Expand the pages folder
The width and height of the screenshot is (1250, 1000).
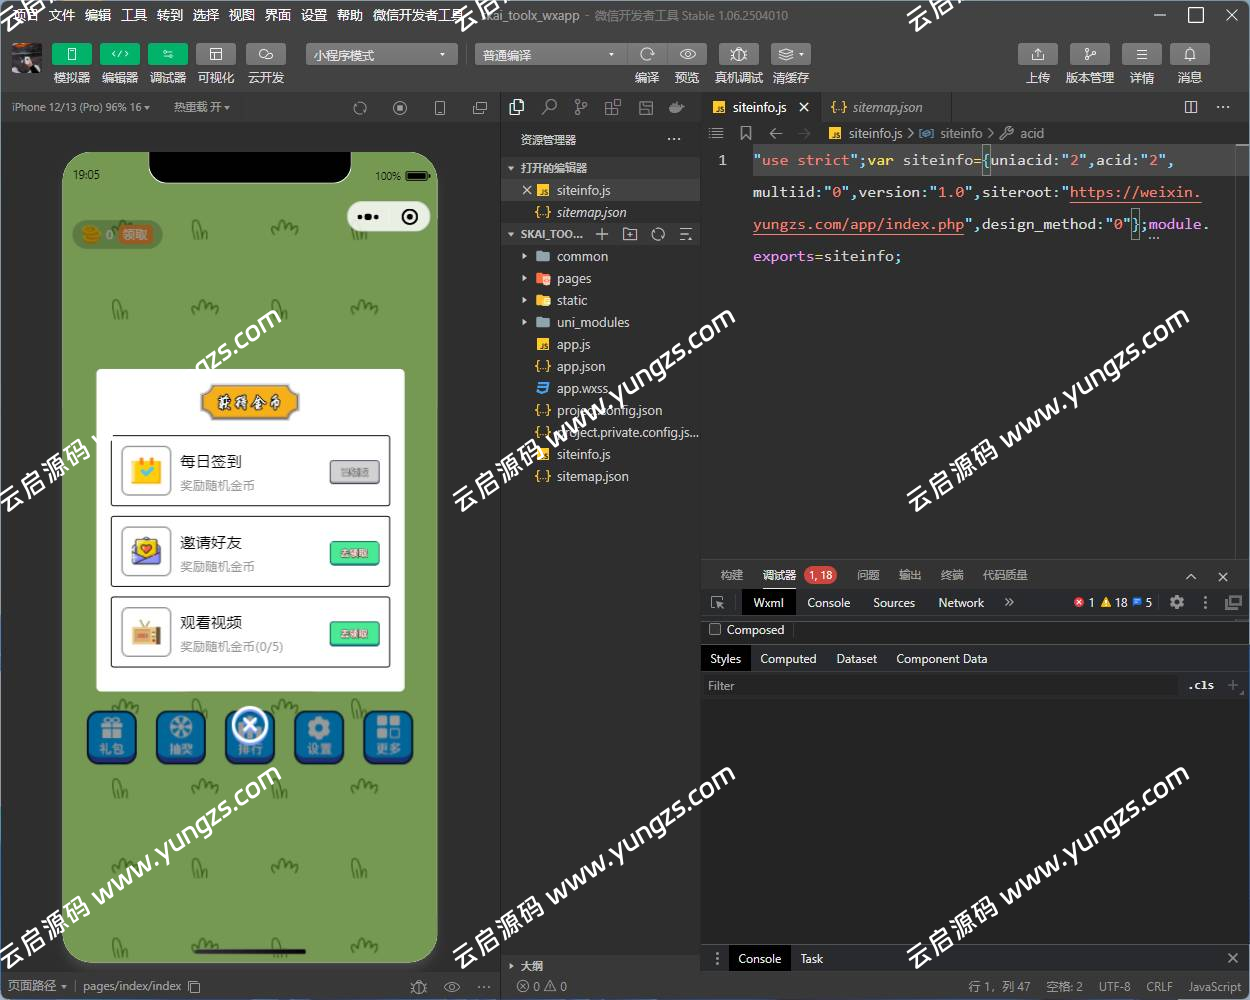(x=573, y=279)
